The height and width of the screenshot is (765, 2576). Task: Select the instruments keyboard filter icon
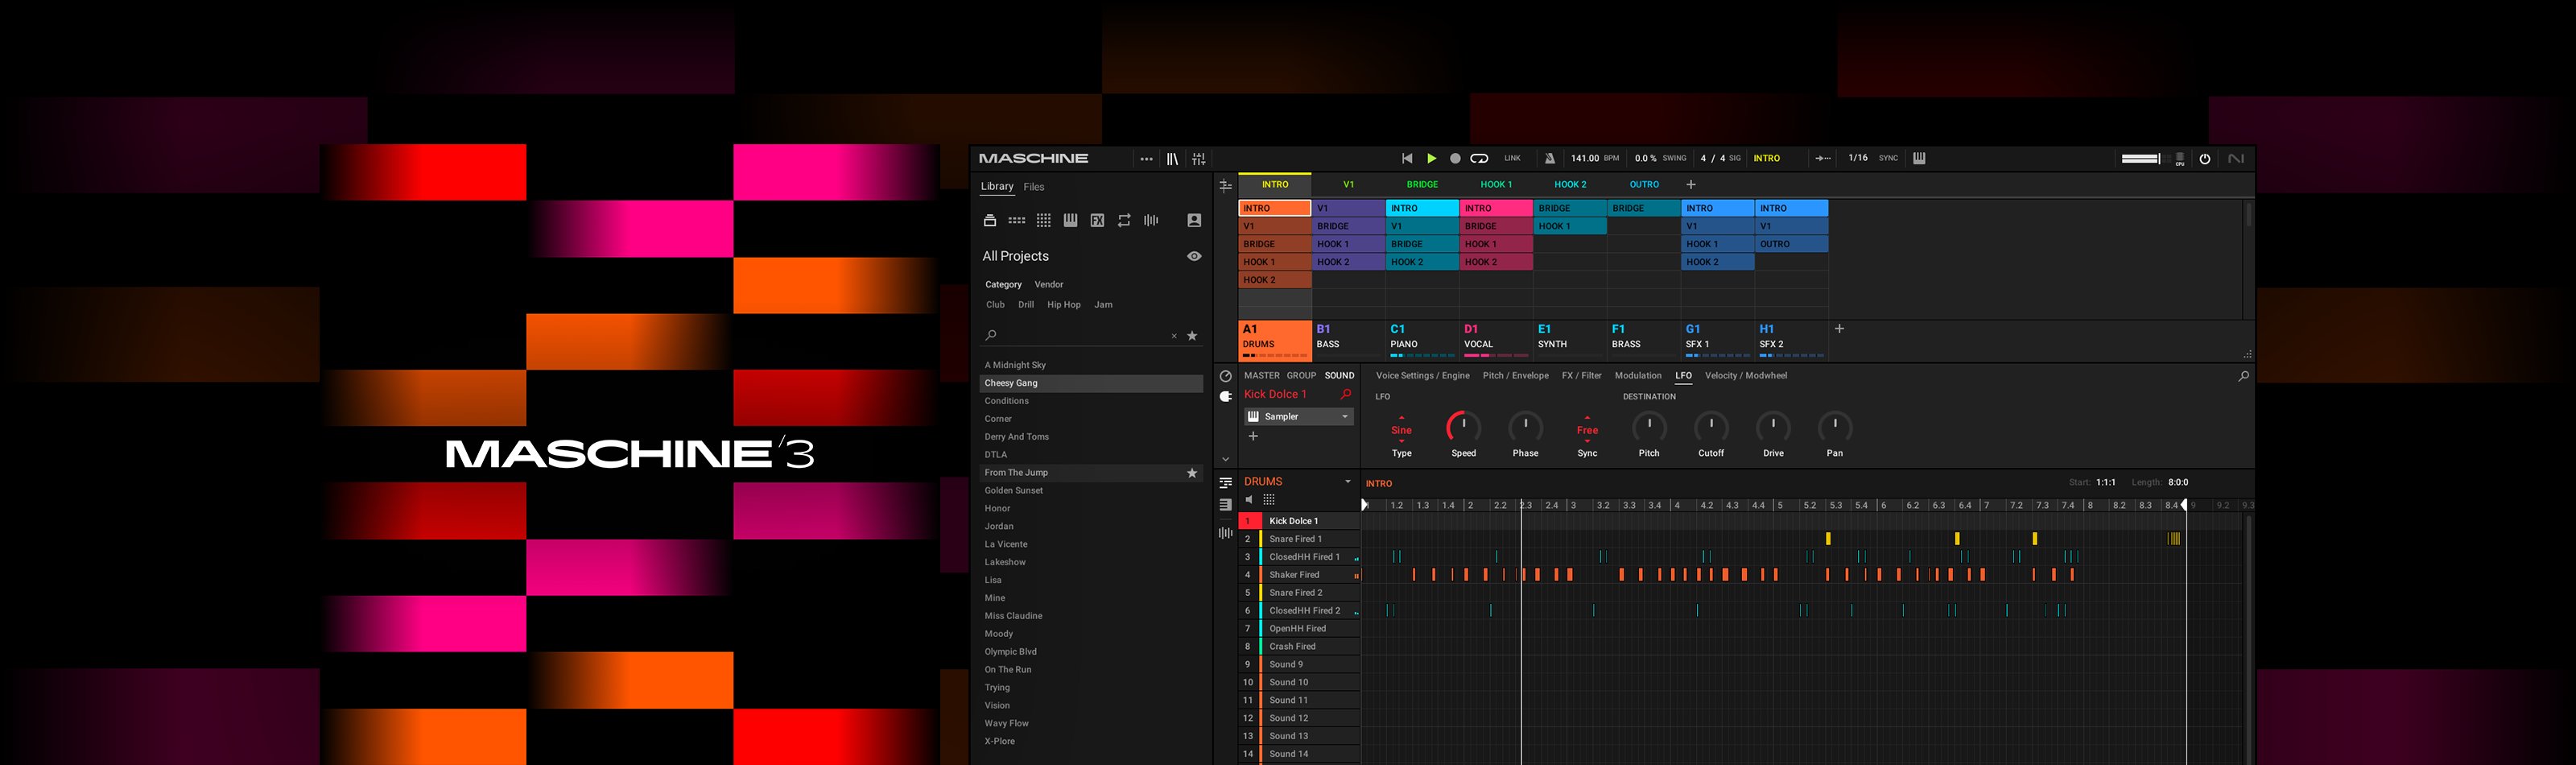click(1070, 221)
